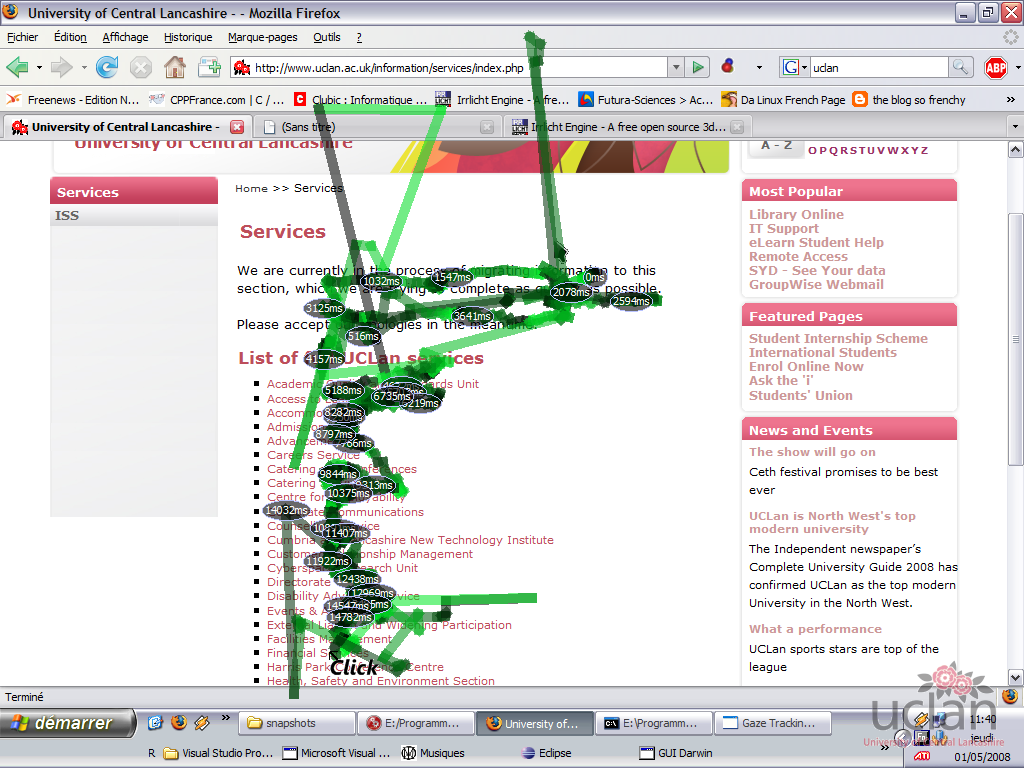Click the Adblock Plus ABP icon
This screenshot has width=1024, height=768.
click(x=996, y=67)
